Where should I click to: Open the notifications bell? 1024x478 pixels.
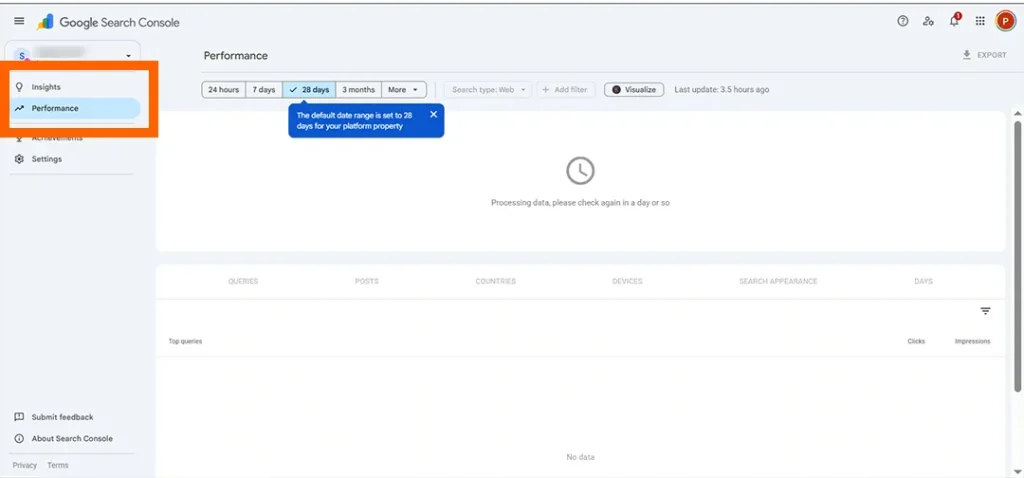click(955, 20)
